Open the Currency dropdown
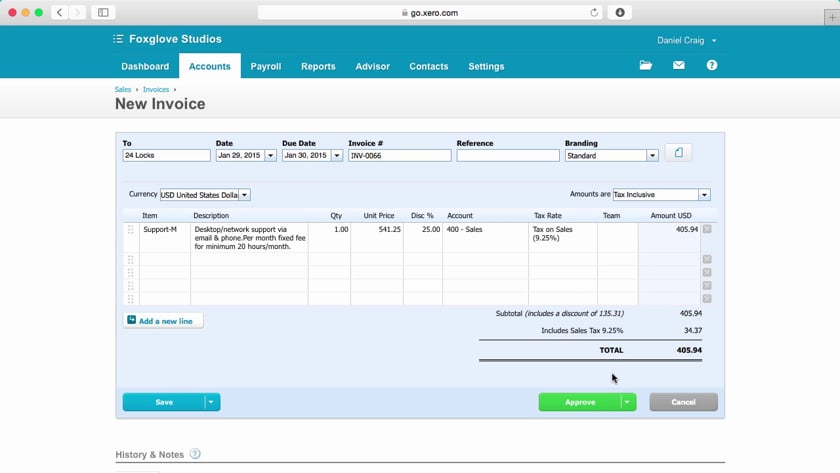 (244, 195)
